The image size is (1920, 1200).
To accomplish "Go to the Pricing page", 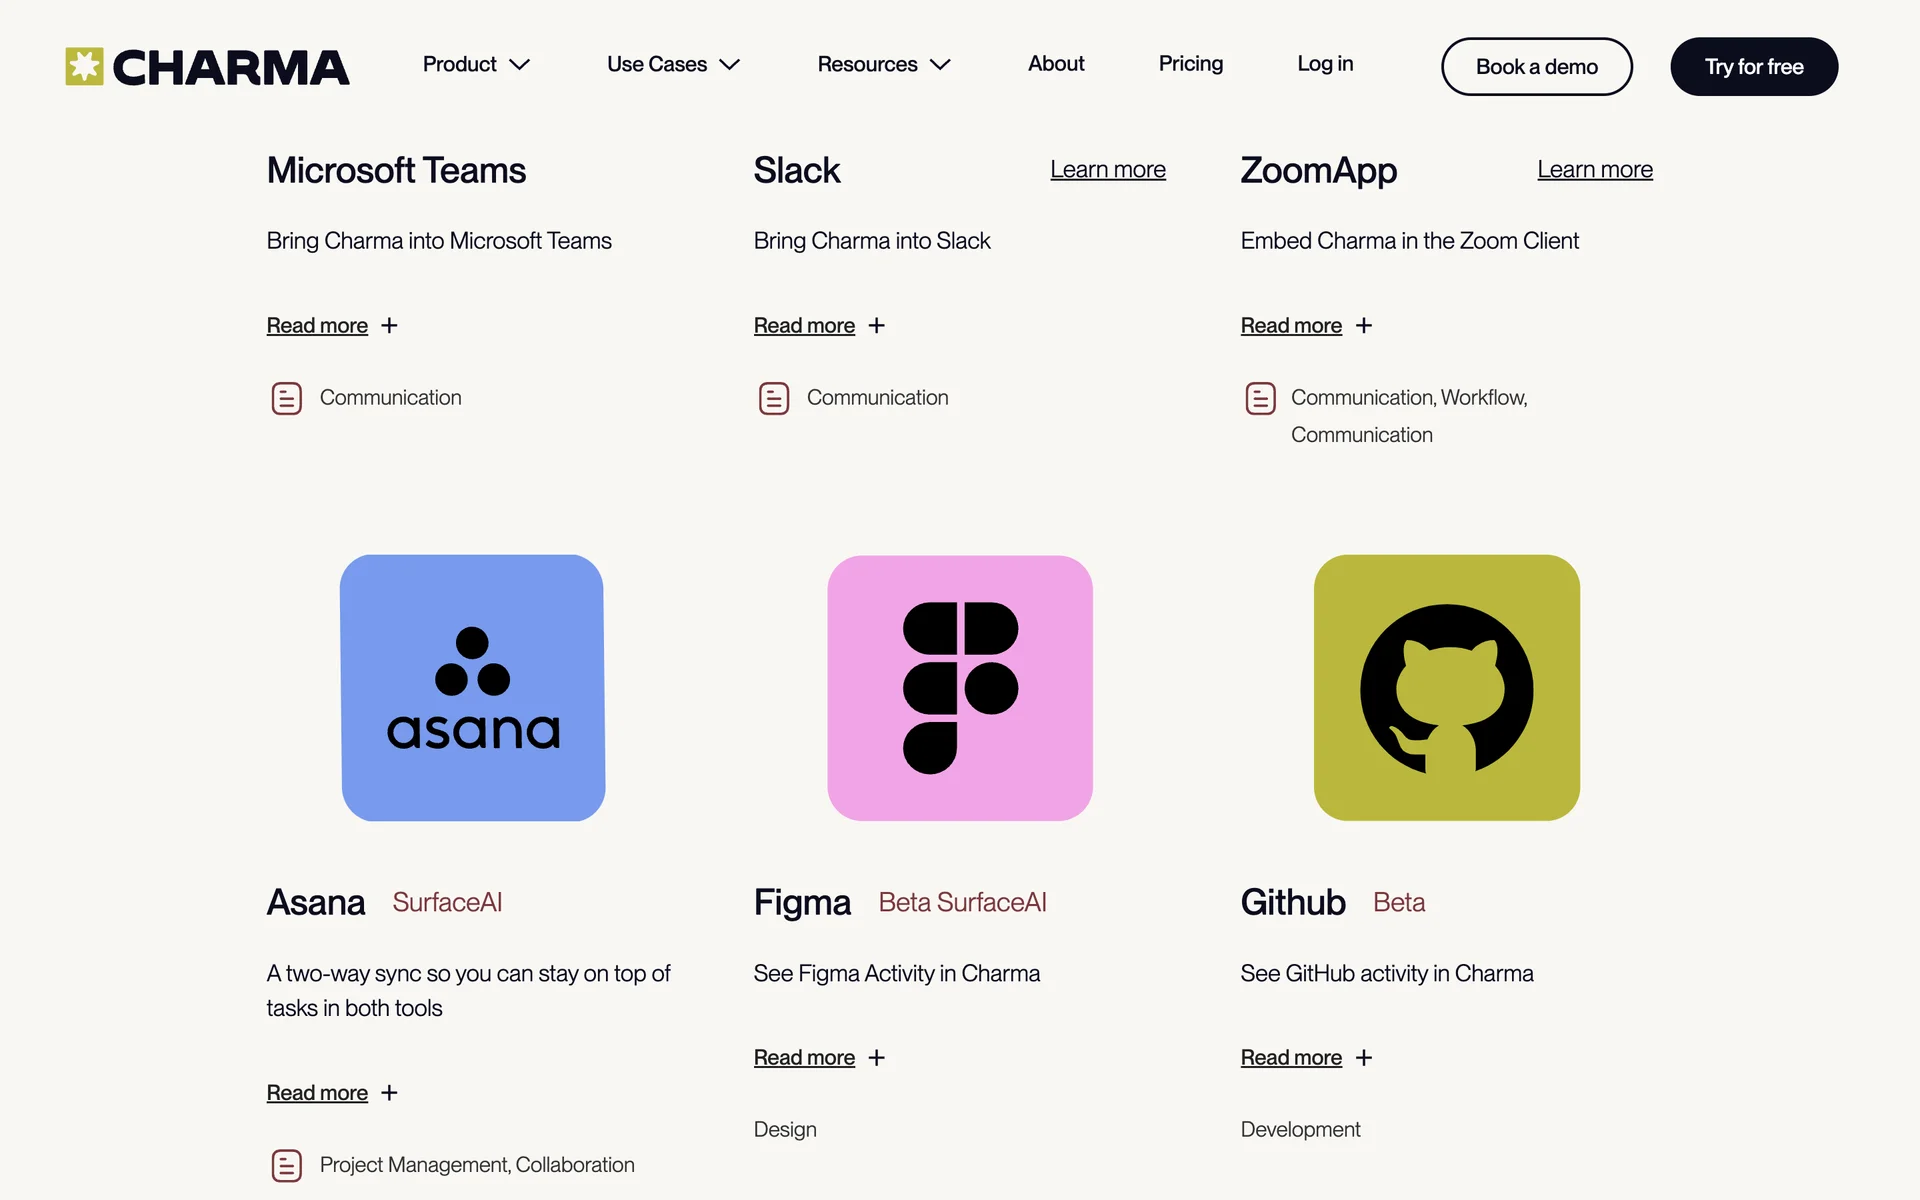I will coord(1190,64).
